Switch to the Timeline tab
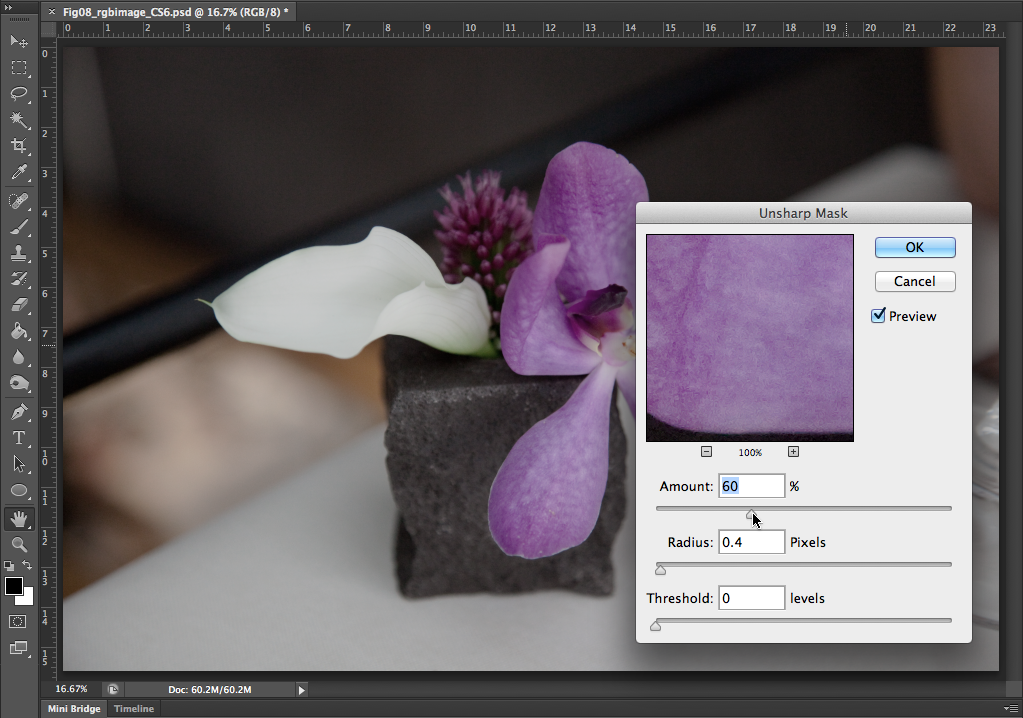Image resolution: width=1023 pixels, height=718 pixels. 134,709
